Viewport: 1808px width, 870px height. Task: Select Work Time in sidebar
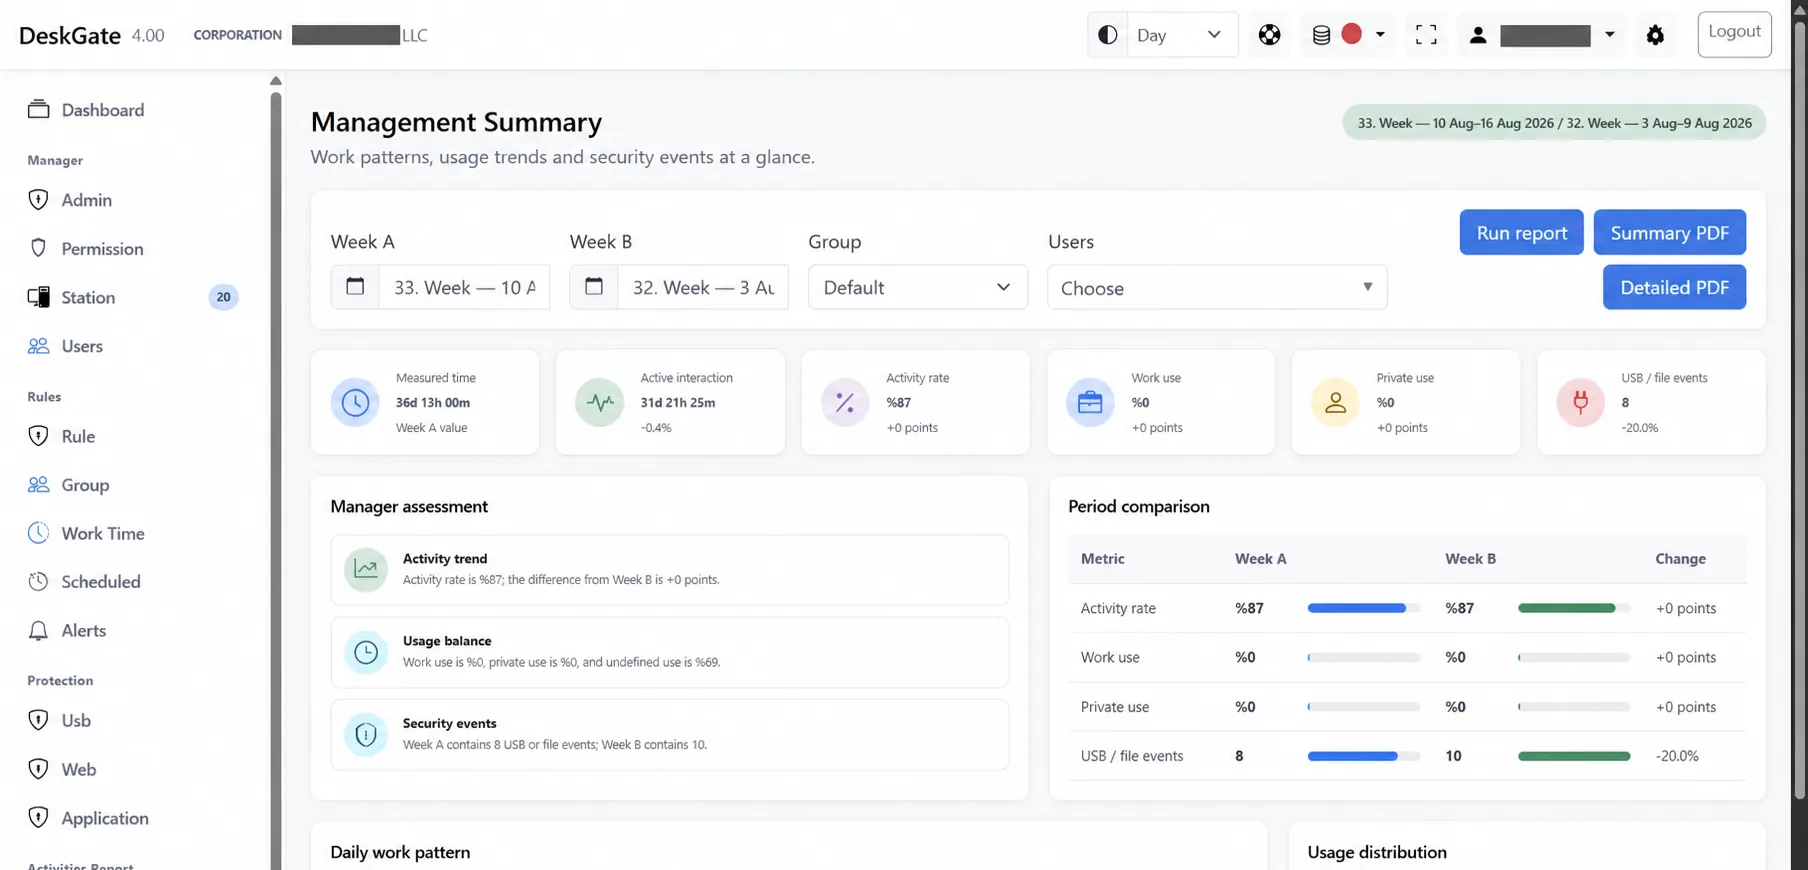(x=103, y=533)
